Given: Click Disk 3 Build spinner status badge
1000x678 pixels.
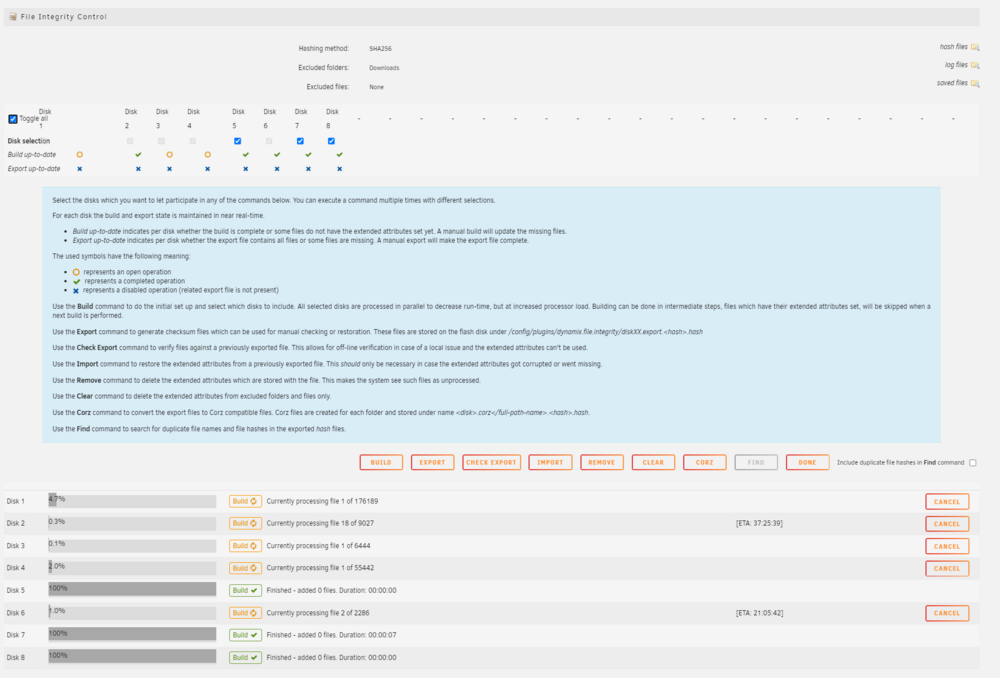Looking at the screenshot, I should coord(245,546).
